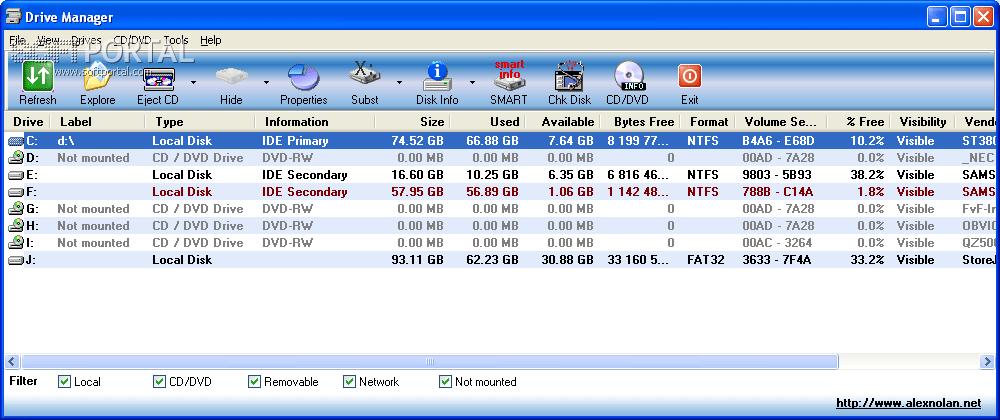This screenshot has height=420, width=1000.
Task: Sort by the Label column header
Action: tap(98, 122)
